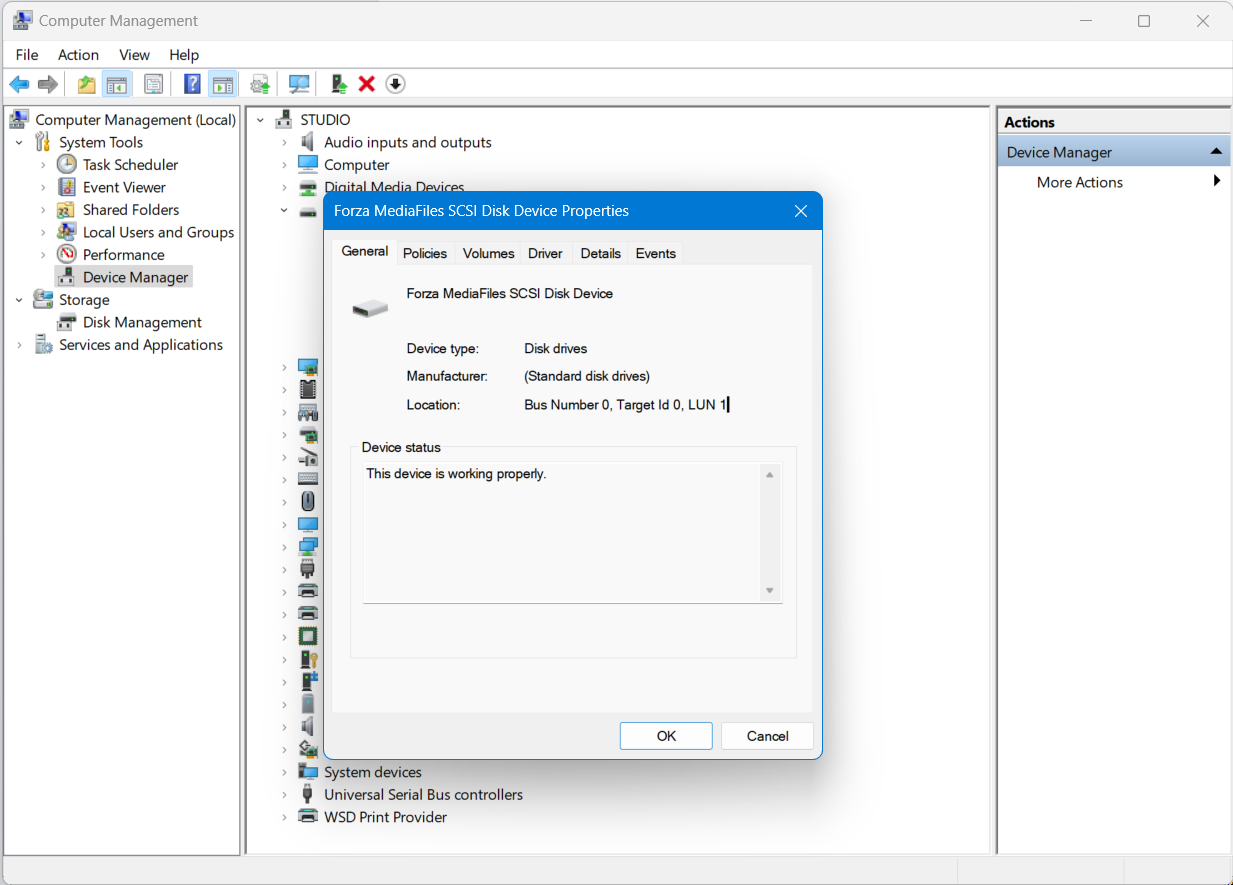This screenshot has width=1233, height=885.
Task: Click the Services and Applications icon
Action: click(43, 344)
